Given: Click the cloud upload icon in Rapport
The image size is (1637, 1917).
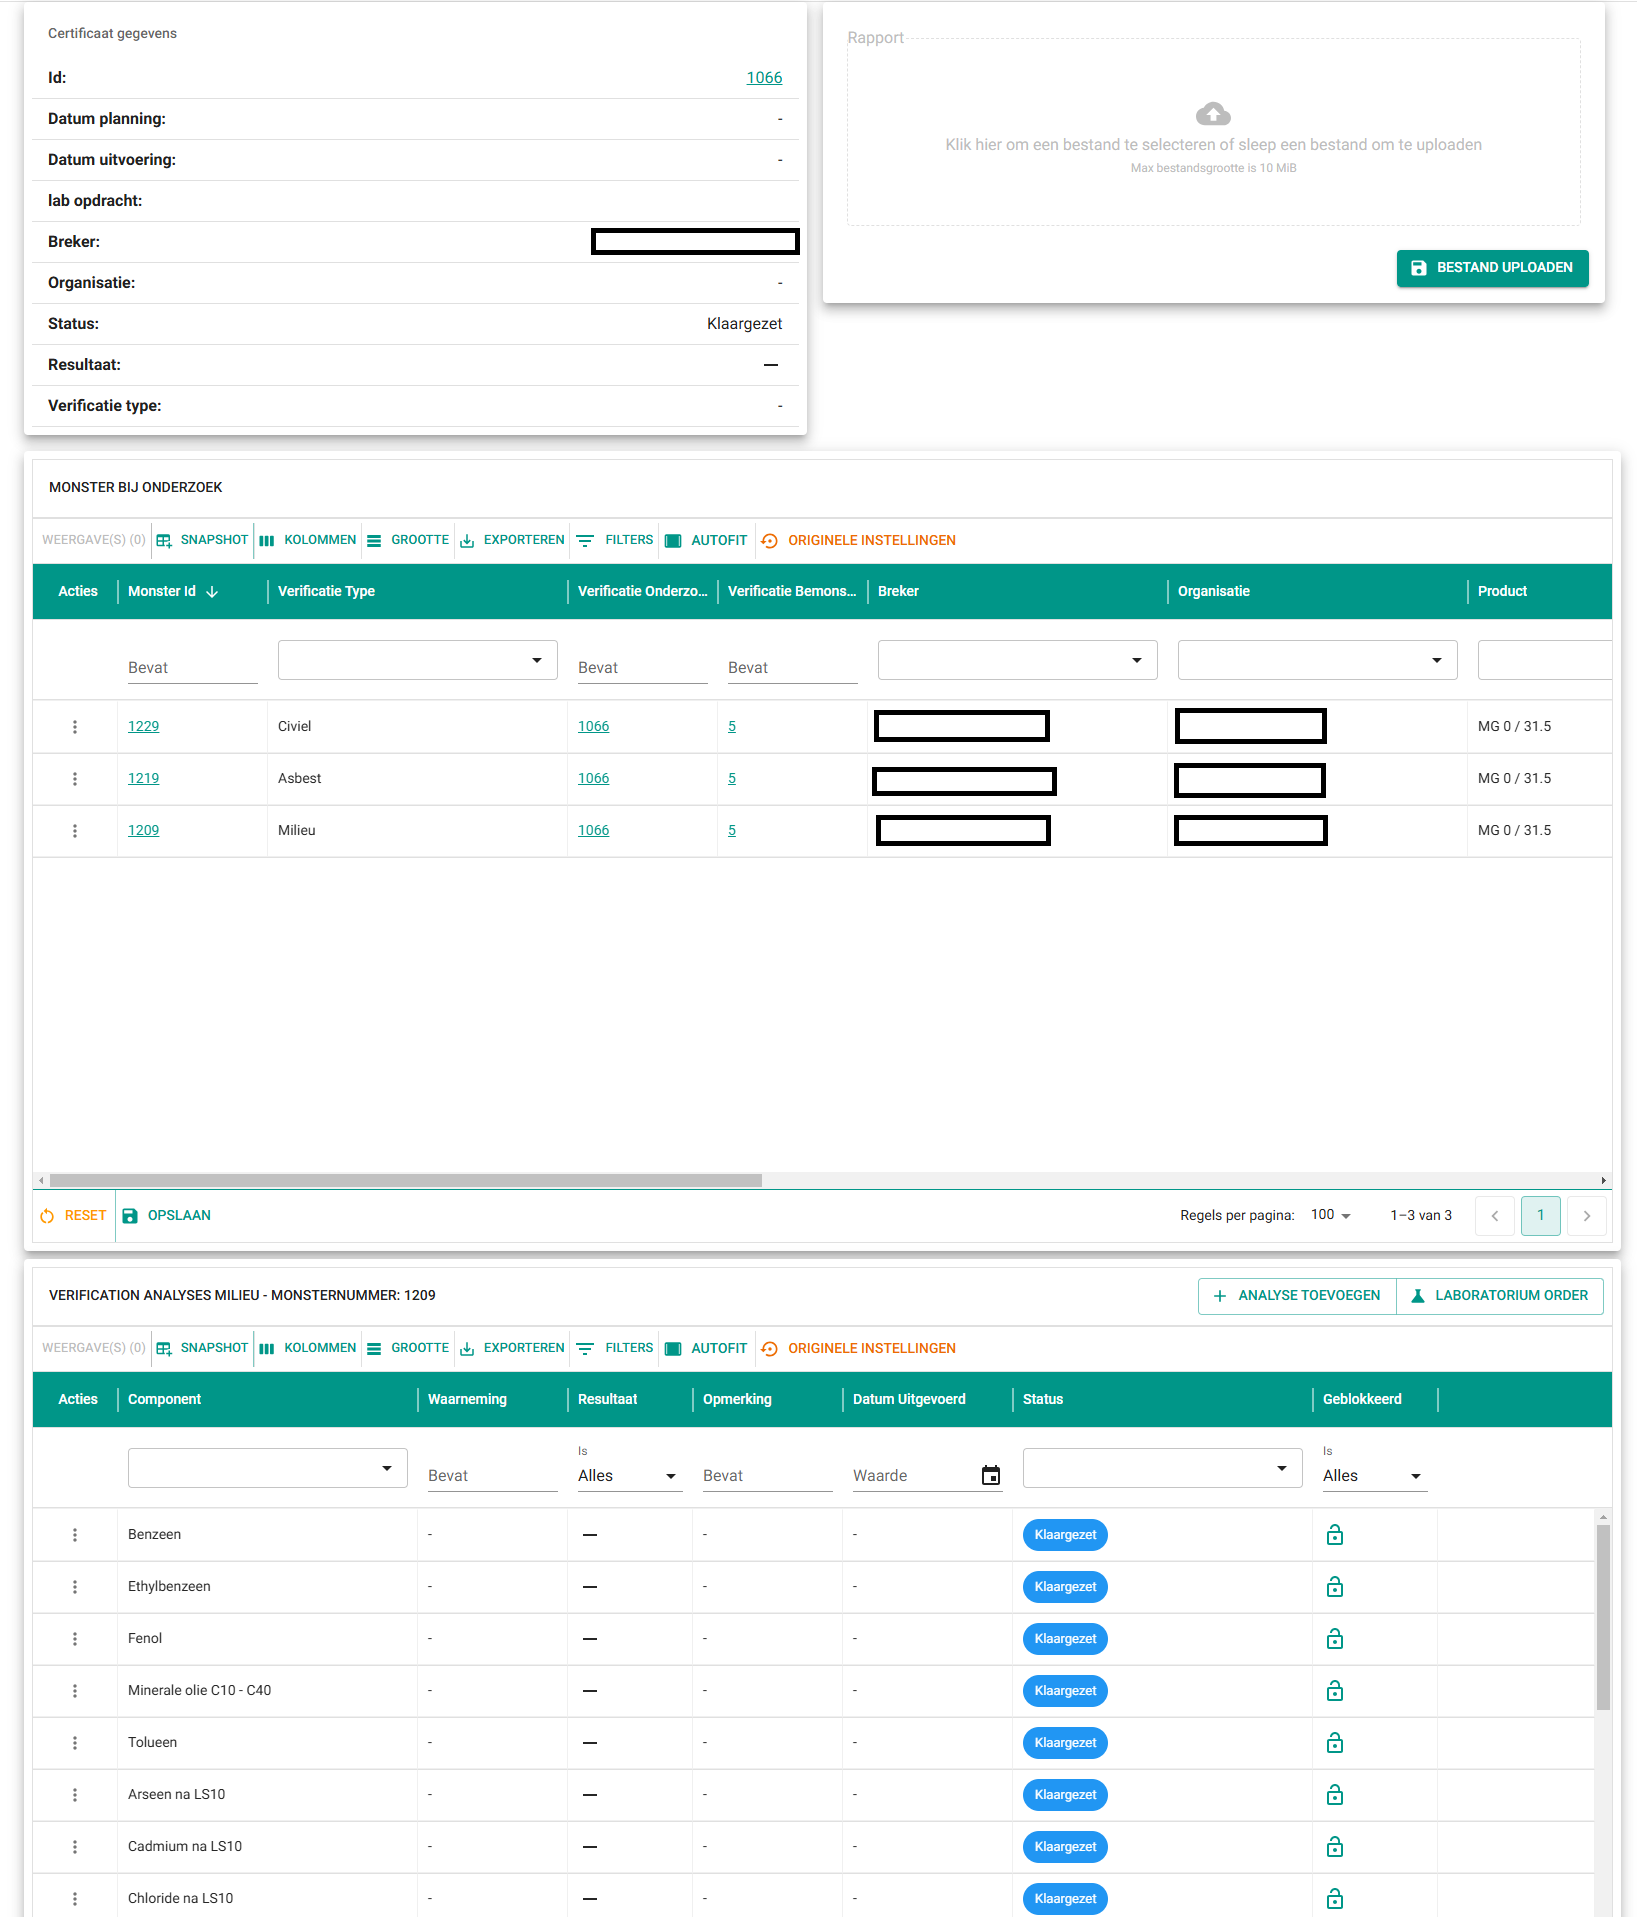Looking at the screenshot, I should 1213,113.
